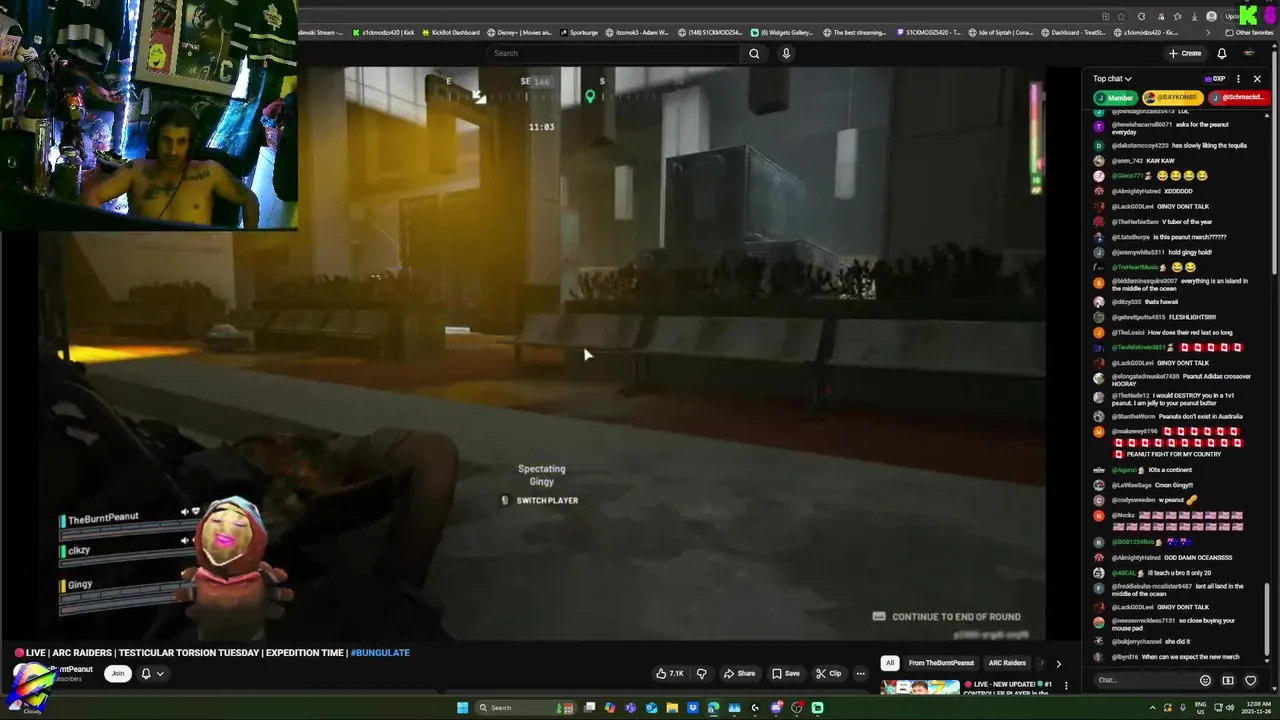Open taskbar language ENG US indicator
The height and width of the screenshot is (720, 1280).
(x=1201, y=708)
